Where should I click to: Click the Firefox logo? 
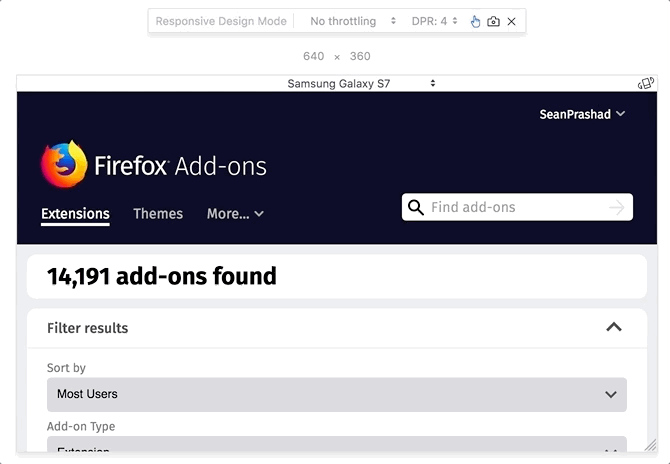pyautogui.click(x=64, y=164)
